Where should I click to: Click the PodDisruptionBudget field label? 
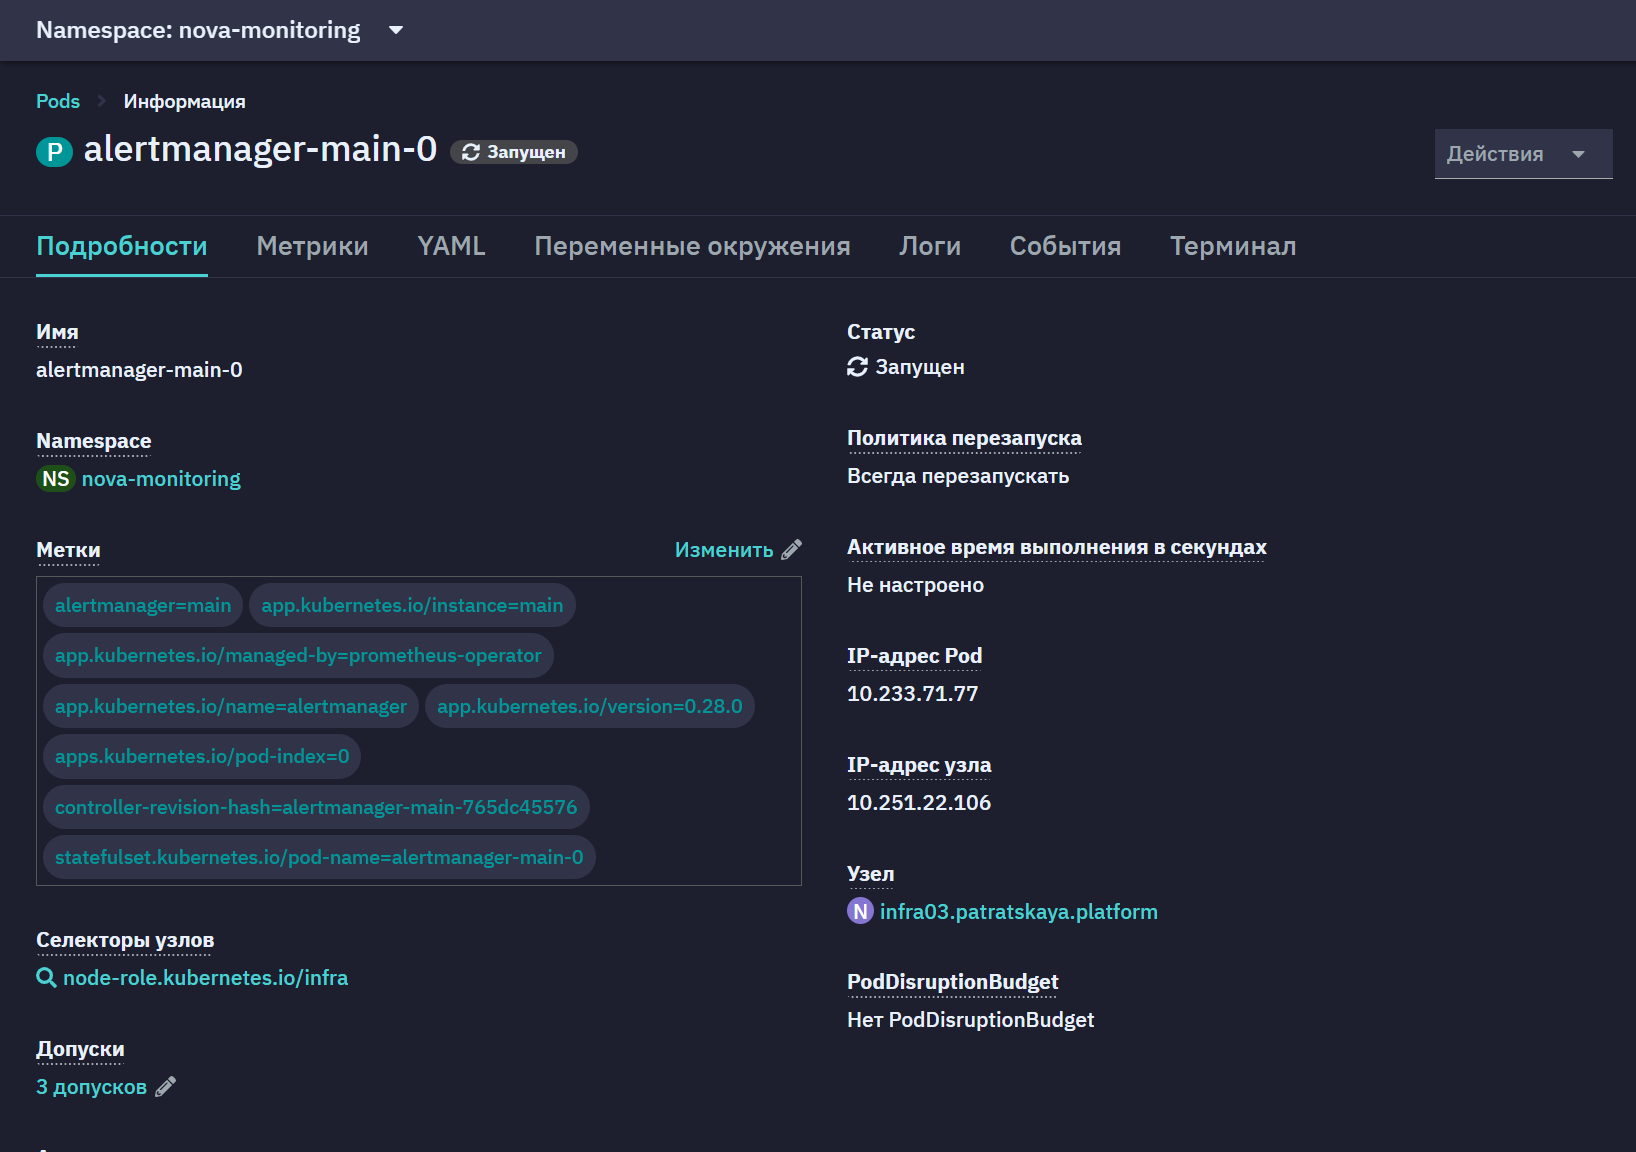(952, 982)
